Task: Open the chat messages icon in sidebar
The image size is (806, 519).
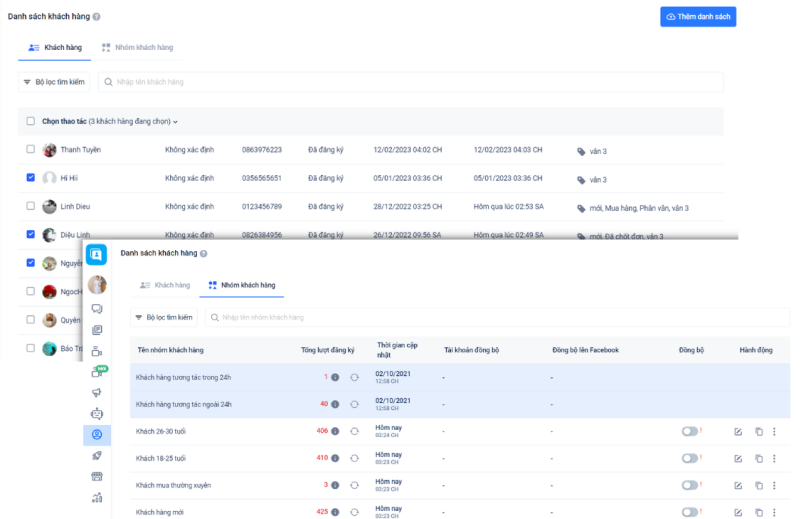Action: [x=97, y=309]
